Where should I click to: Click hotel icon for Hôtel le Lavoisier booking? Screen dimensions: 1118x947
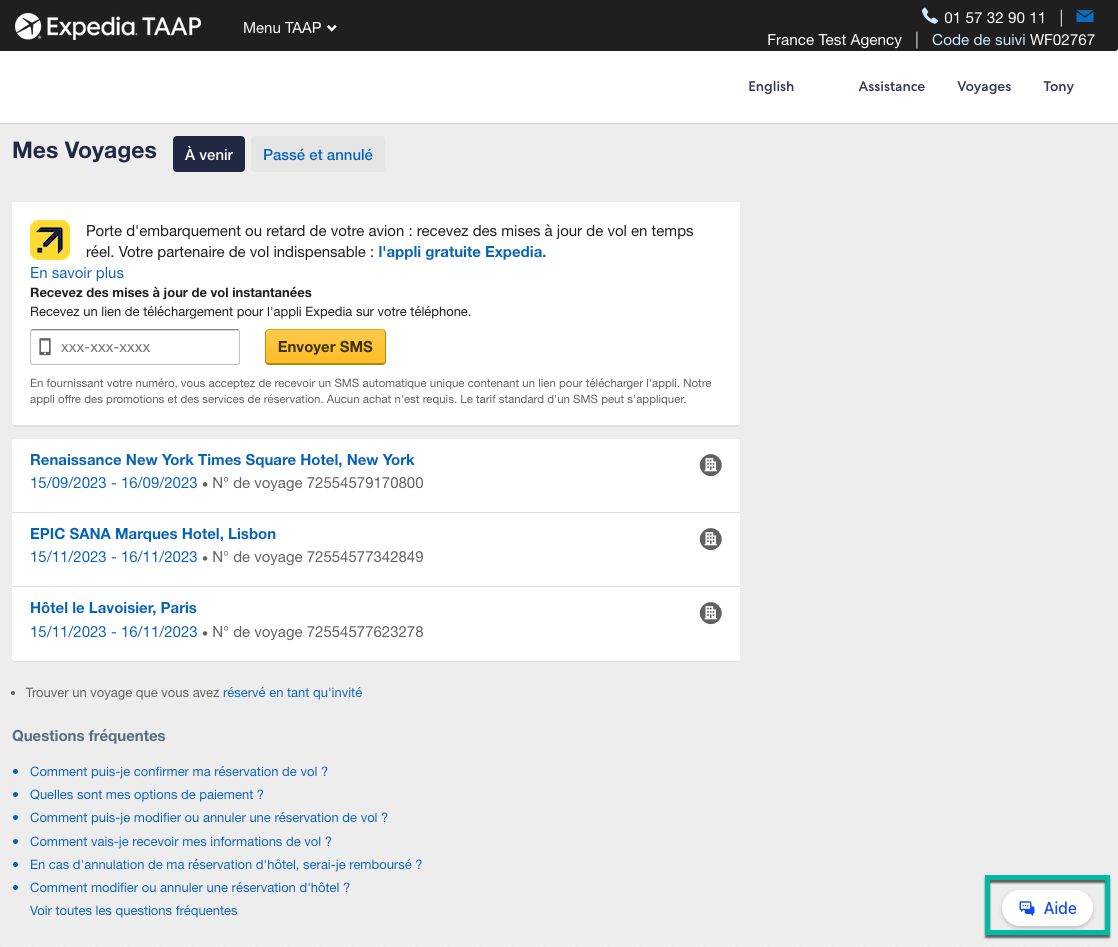coord(710,613)
